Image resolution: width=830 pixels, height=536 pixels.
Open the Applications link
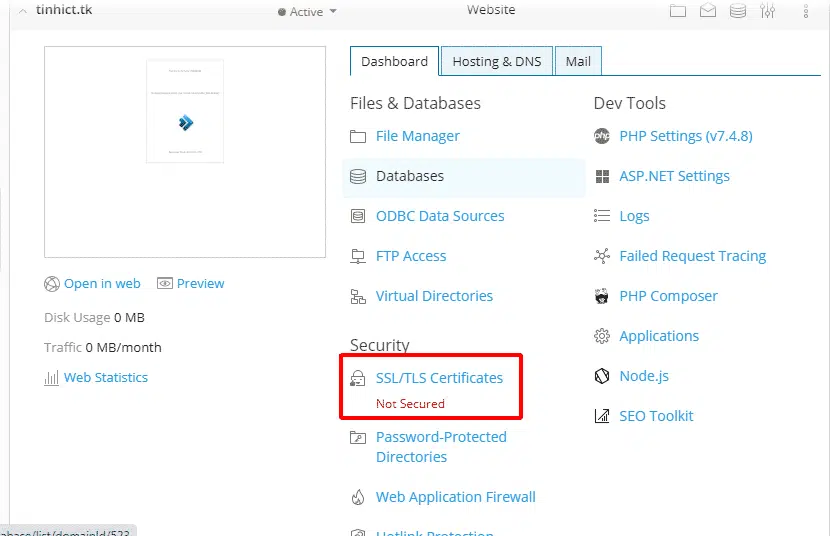pos(659,336)
